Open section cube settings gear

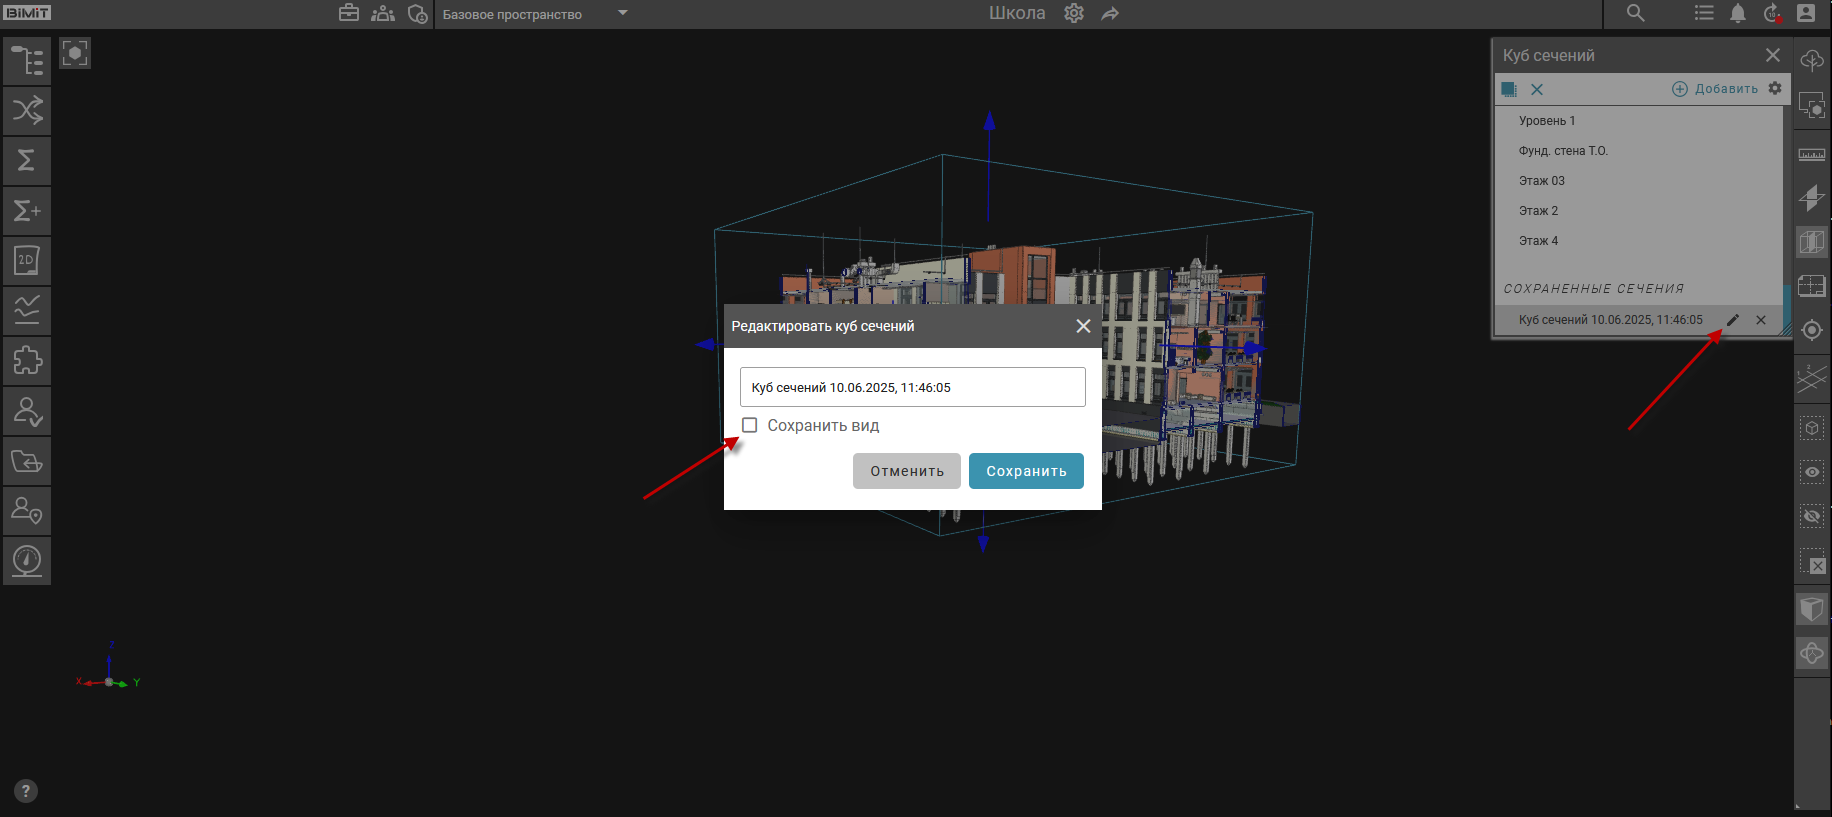1775,88
